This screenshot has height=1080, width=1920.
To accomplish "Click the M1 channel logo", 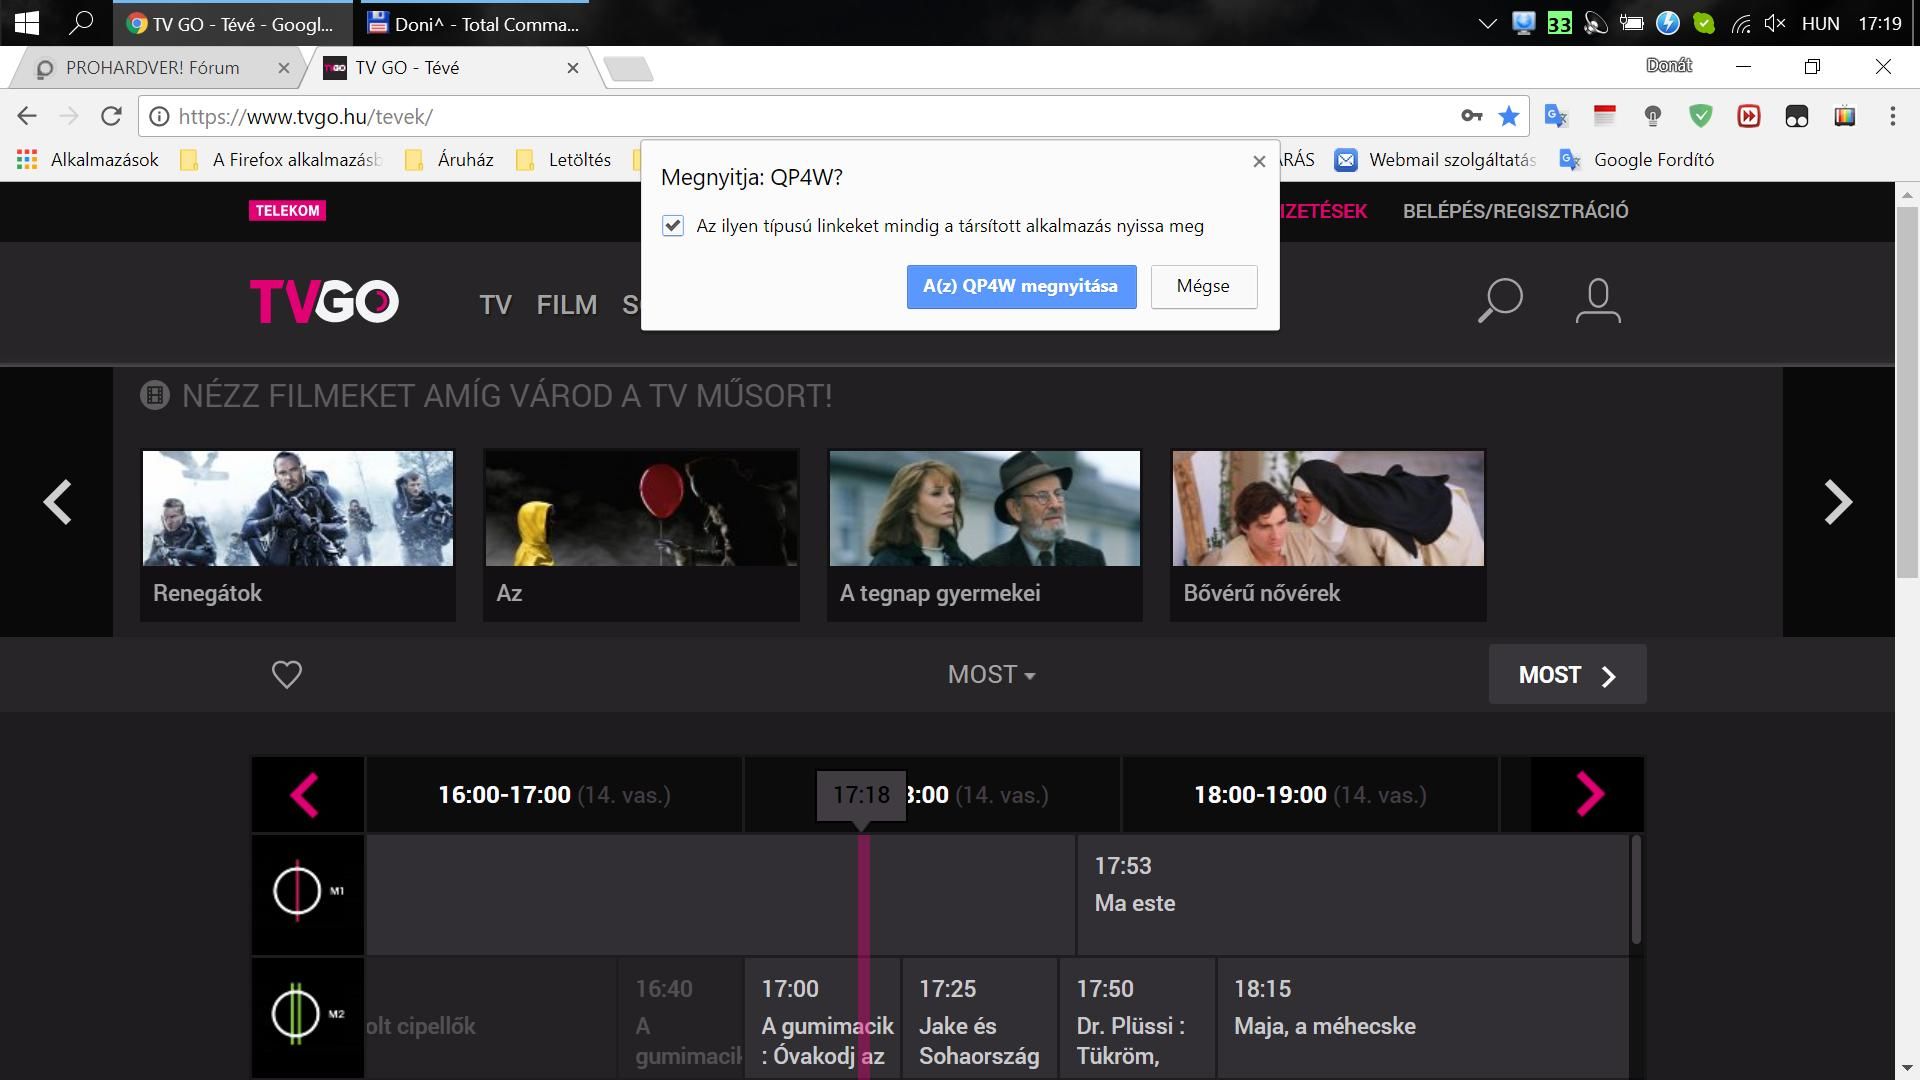I will tap(307, 890).
